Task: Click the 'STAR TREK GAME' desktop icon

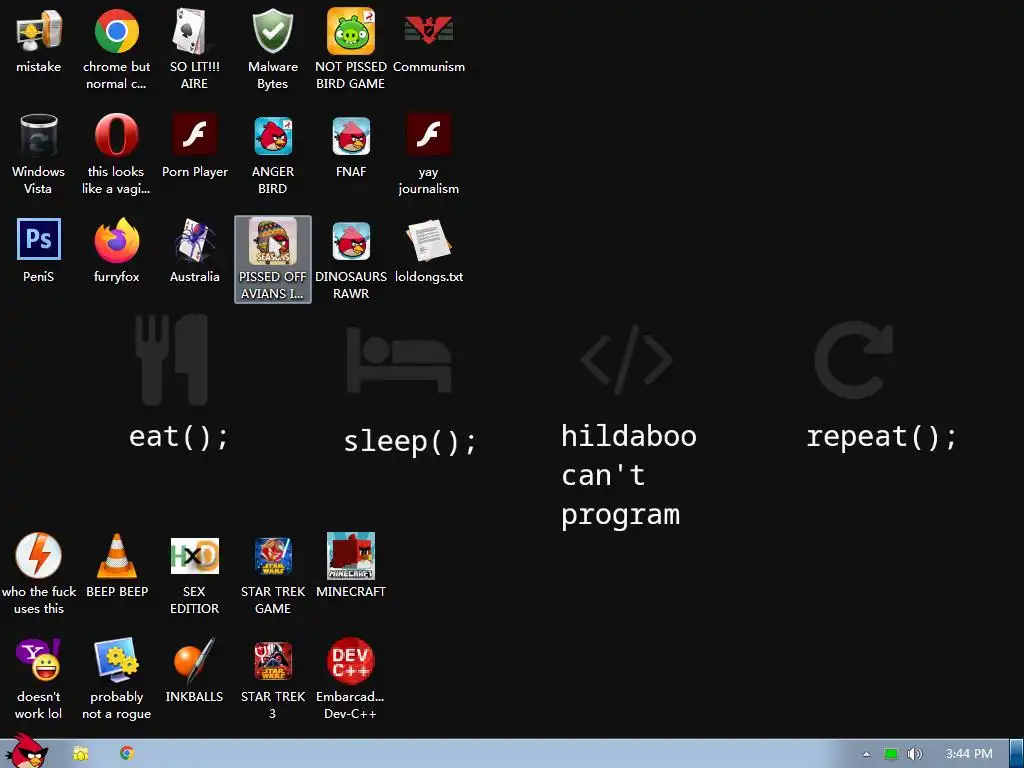Action: 272,556
